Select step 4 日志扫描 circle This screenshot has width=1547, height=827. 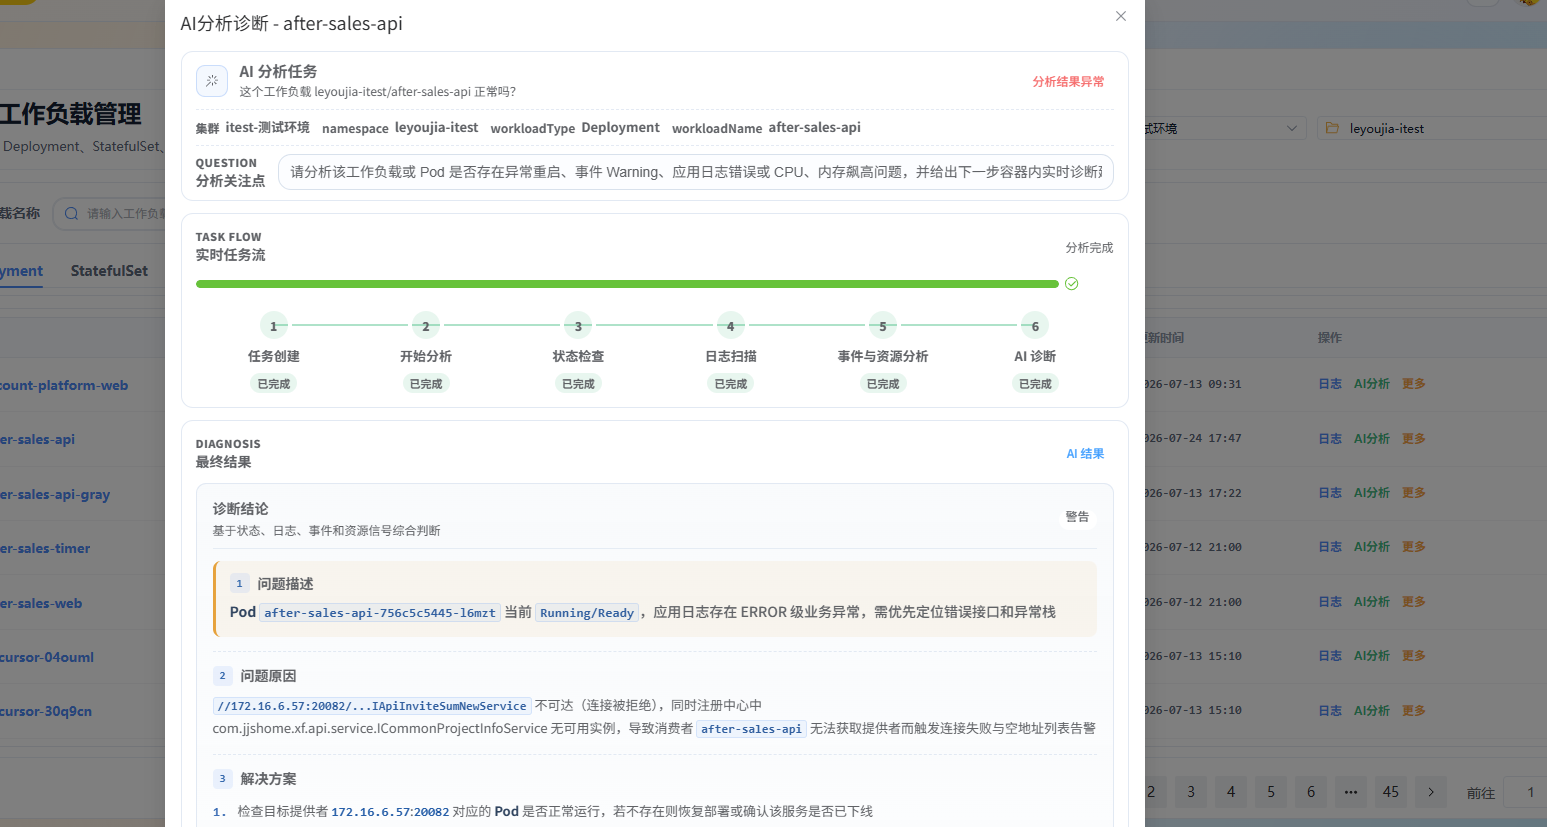tap(731, 326)
